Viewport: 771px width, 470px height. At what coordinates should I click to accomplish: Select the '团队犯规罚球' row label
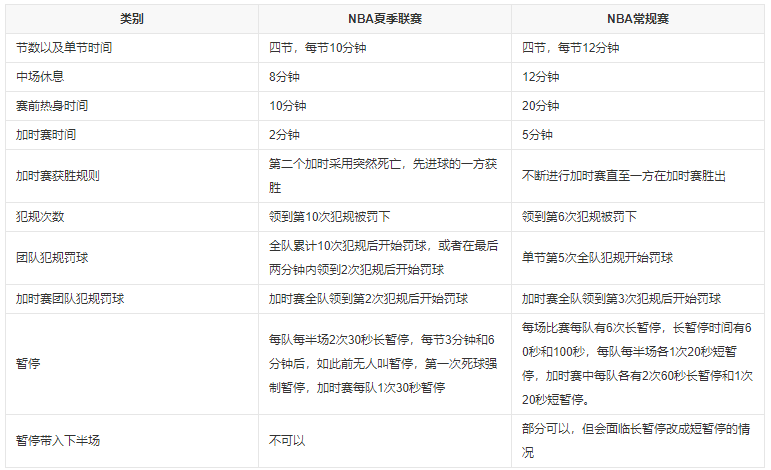click(x=52, y=258)
